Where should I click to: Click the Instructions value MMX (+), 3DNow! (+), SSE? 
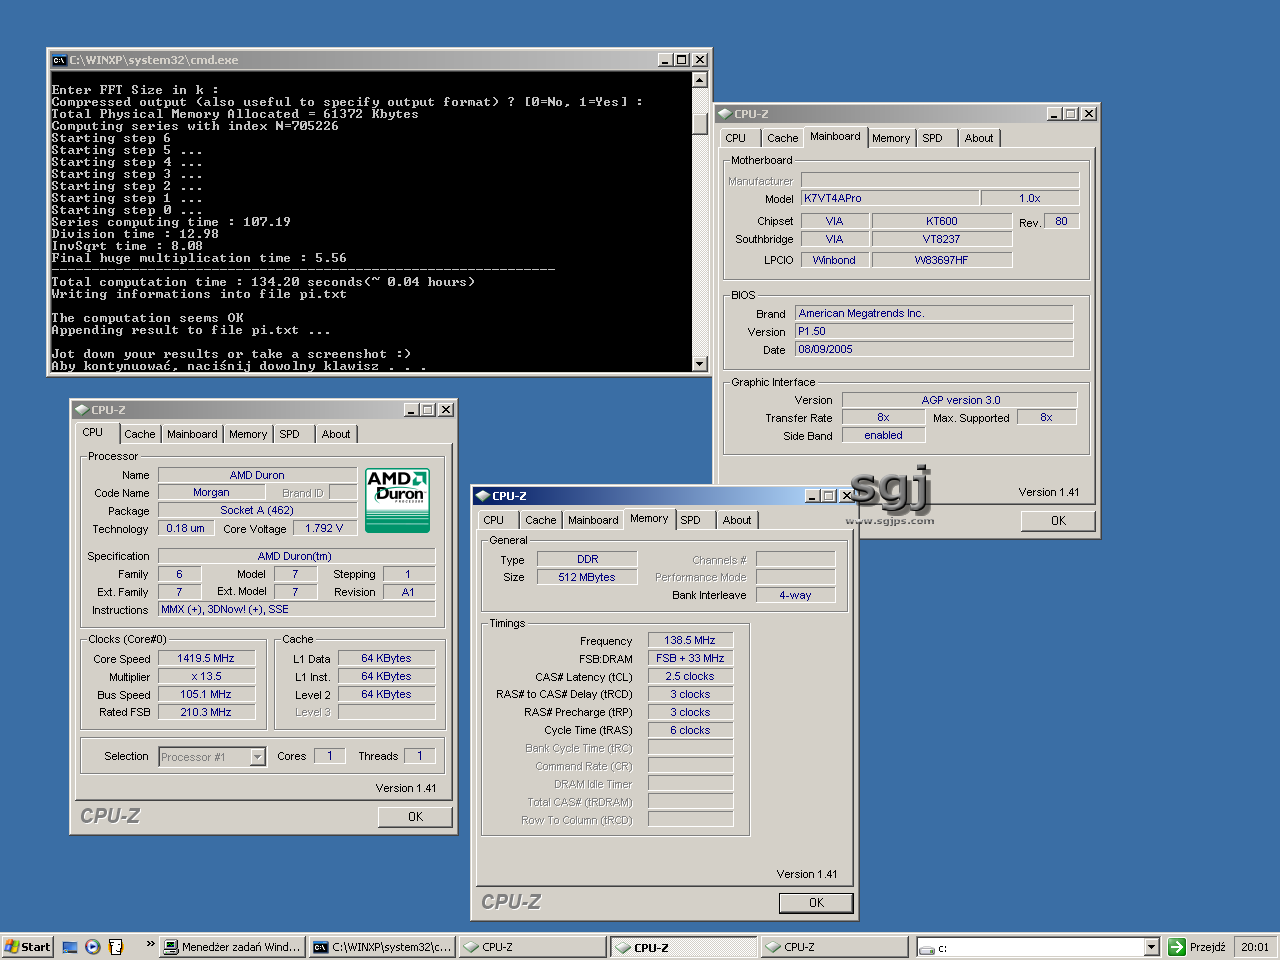click(297, 609)
